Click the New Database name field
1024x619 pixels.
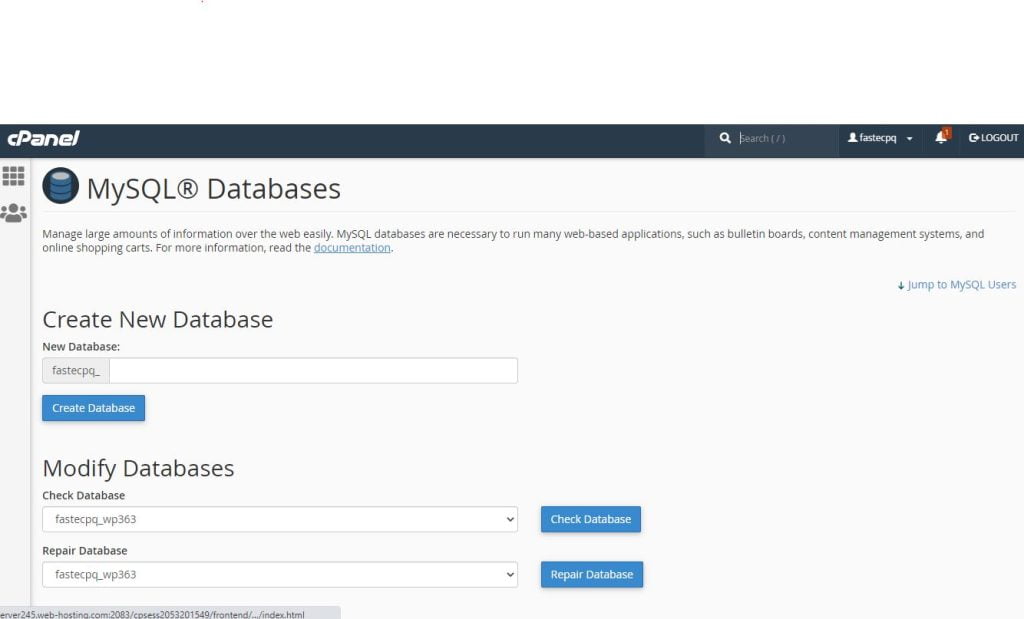(313, 370)
